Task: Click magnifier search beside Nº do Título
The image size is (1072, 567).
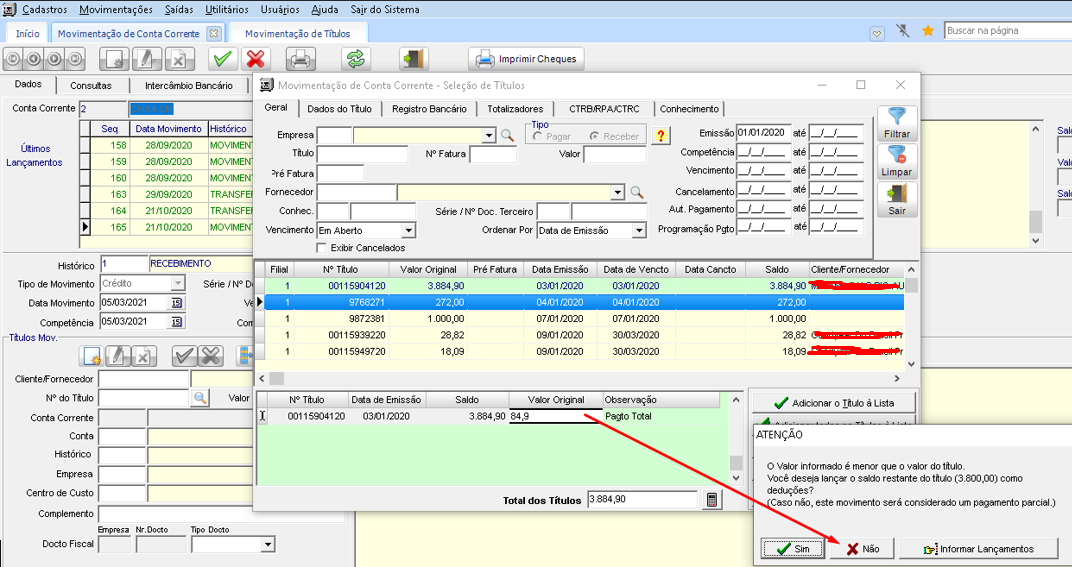Action: (x=200, y=398)
